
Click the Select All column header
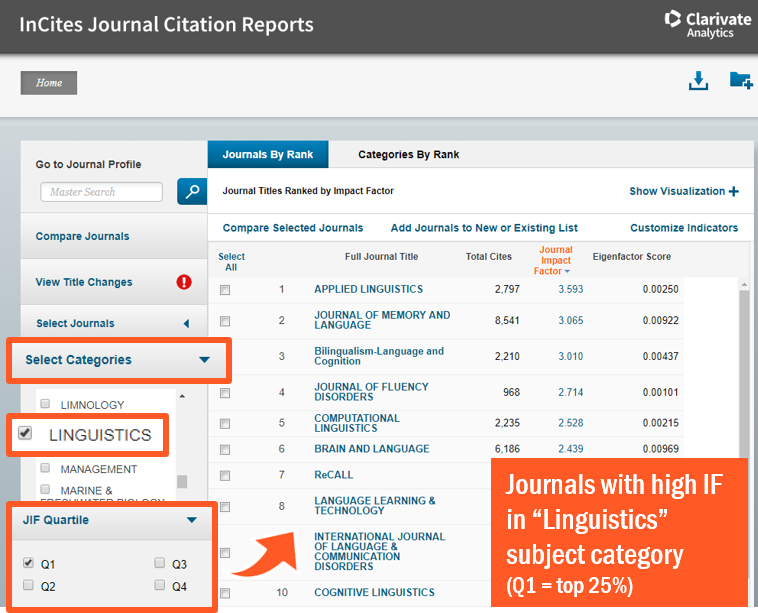(x=231, y=262)
